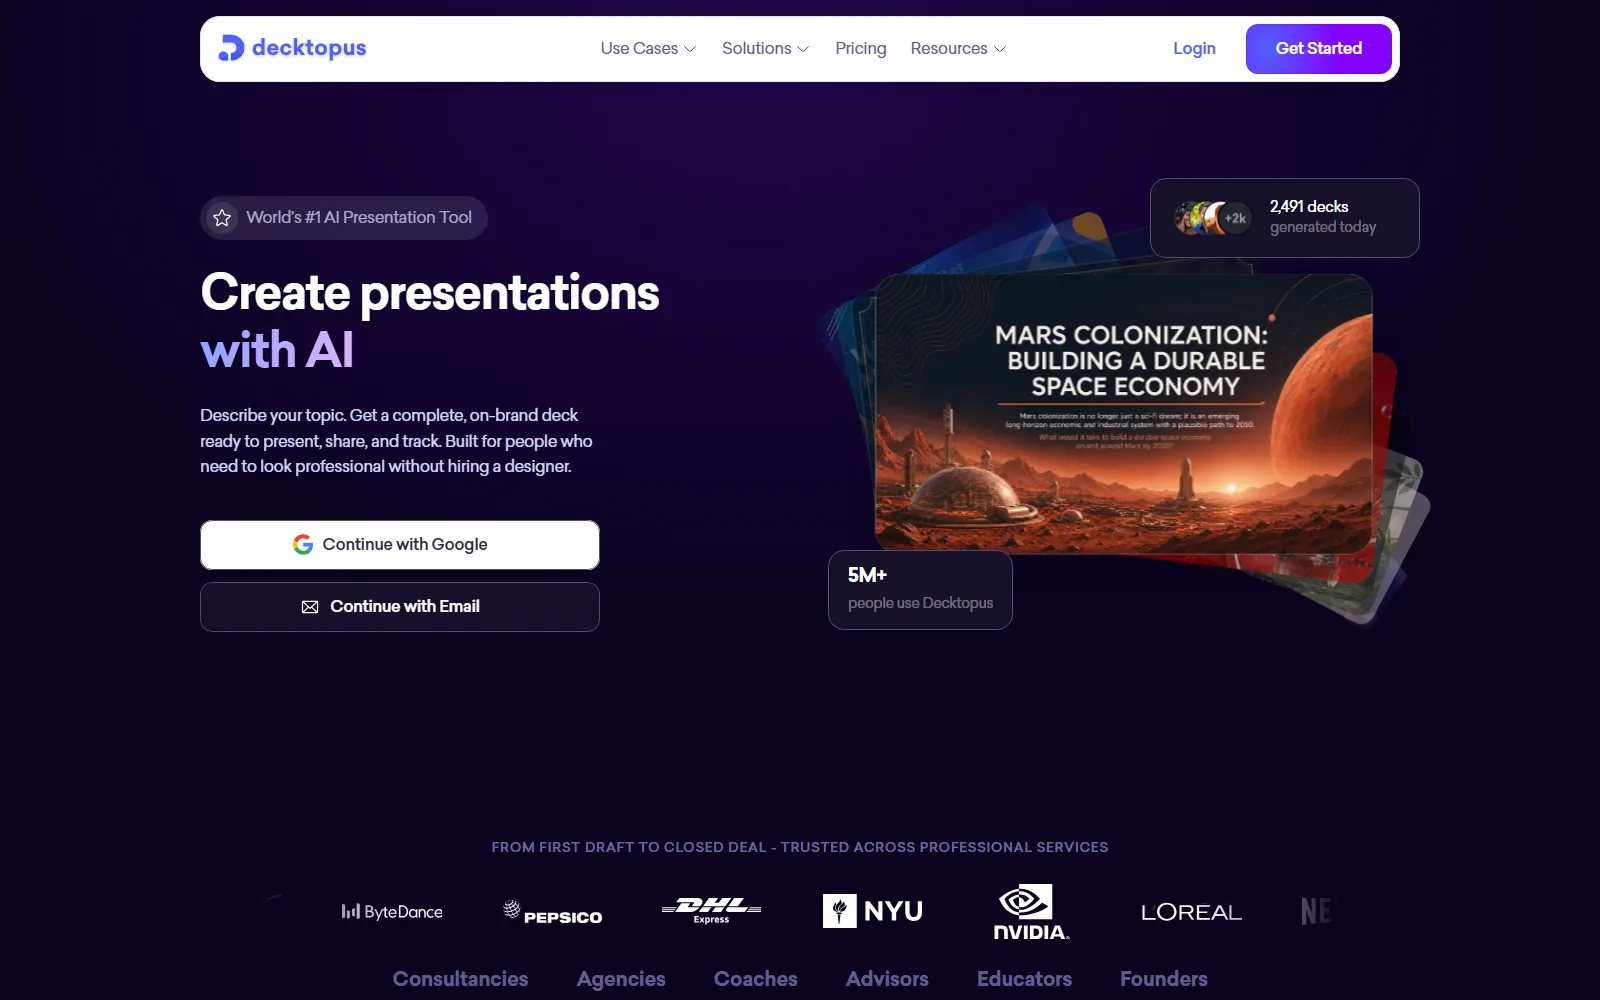Expand the Resources dropdown
The width and height of the screenshot is (1600, 1000).
pos(958,49)
